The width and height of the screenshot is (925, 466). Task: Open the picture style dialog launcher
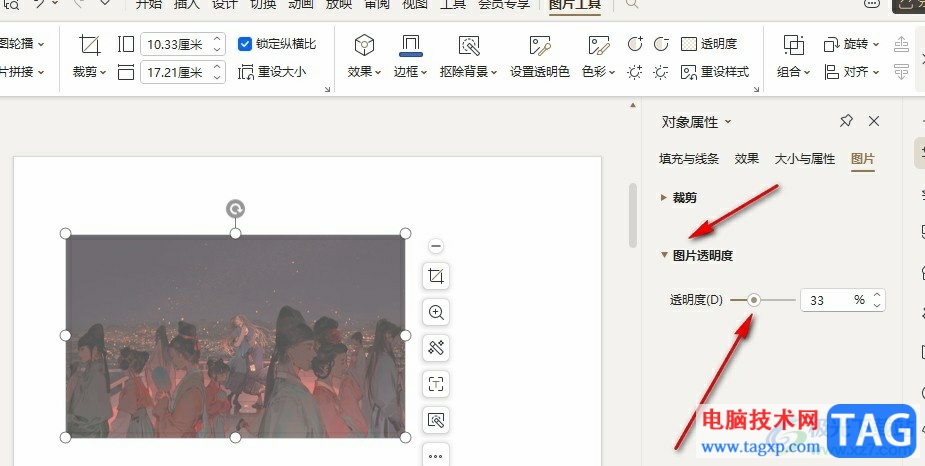coord(756,89)
